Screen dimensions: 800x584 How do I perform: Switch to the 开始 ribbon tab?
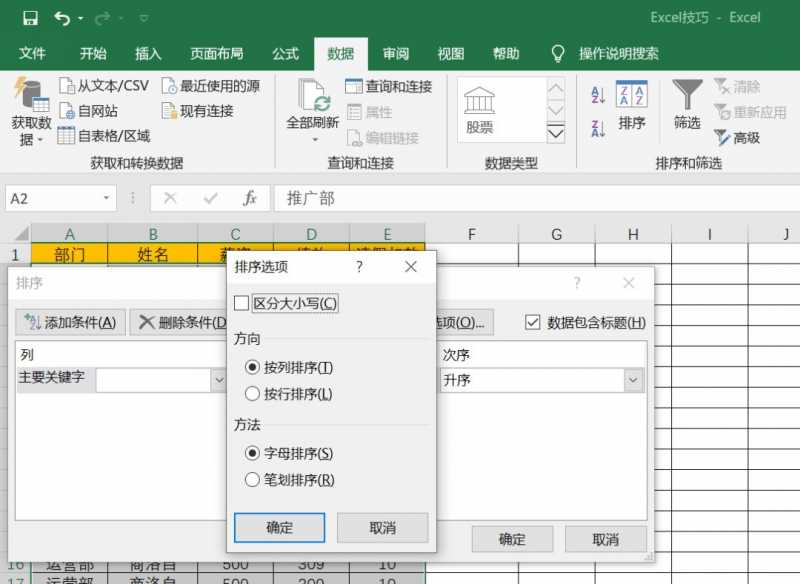pos(93,54)
